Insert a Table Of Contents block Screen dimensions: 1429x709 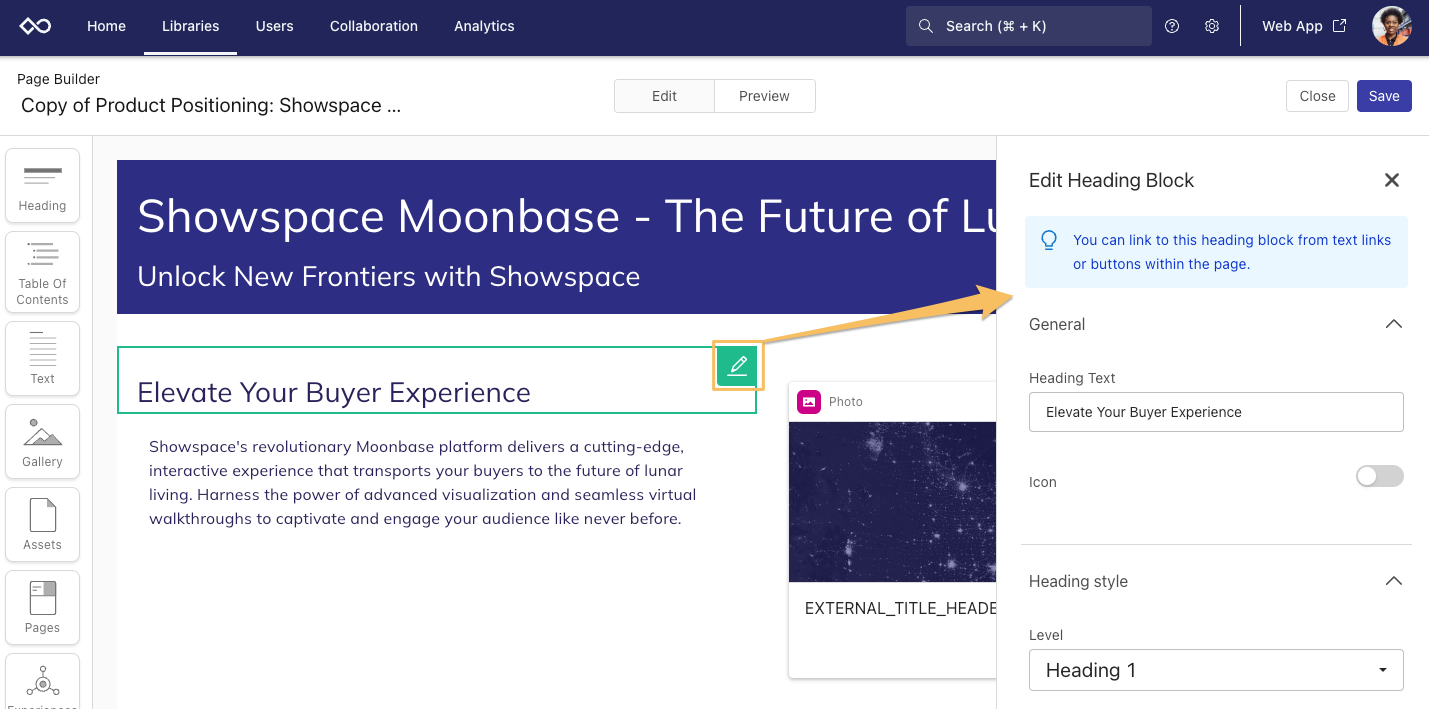point(42,272)
